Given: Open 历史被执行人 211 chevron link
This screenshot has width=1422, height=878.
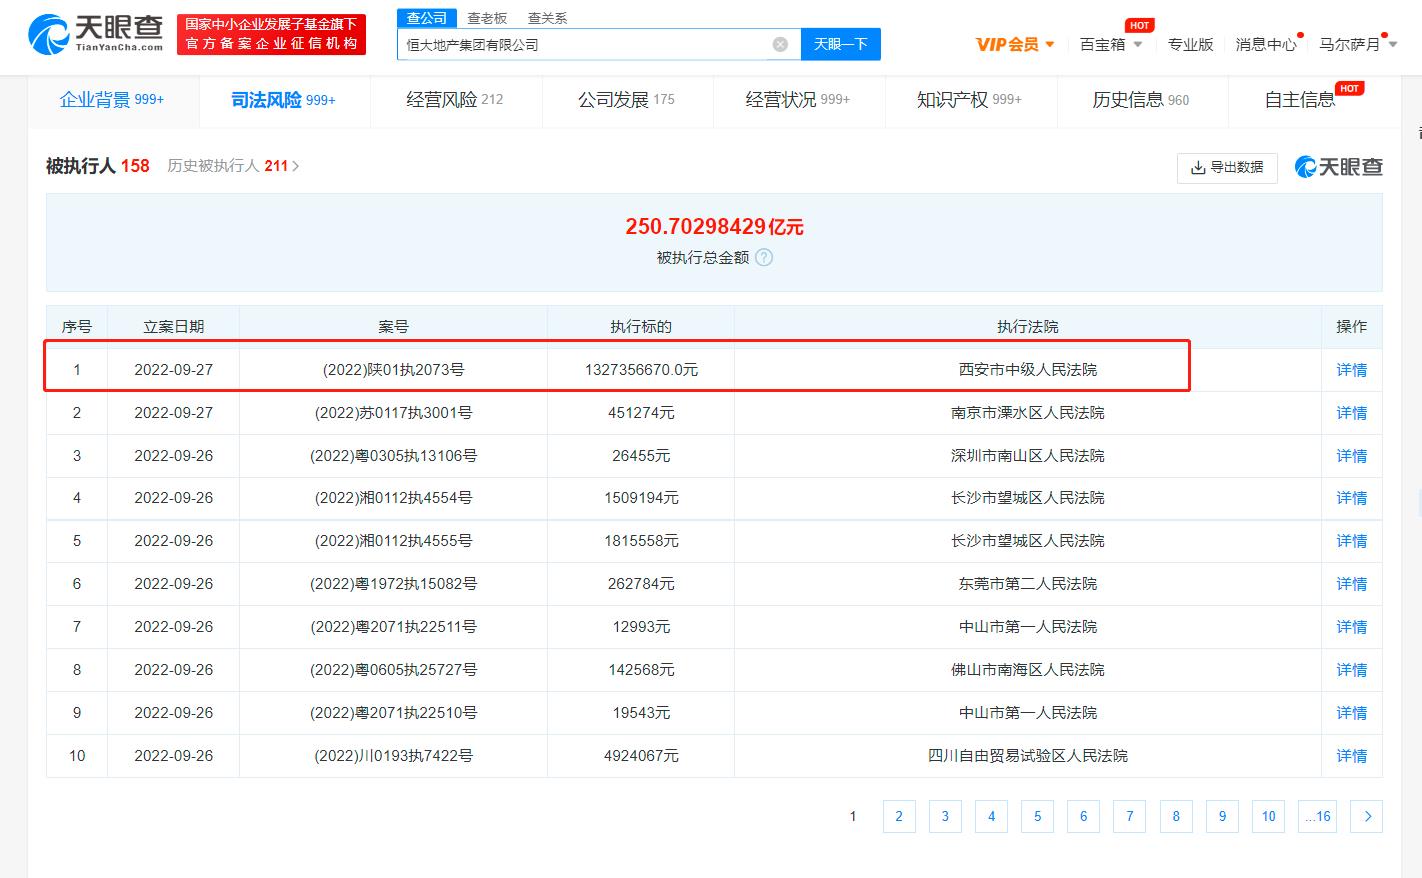Looking at the screenshot, I should (233, 166).
